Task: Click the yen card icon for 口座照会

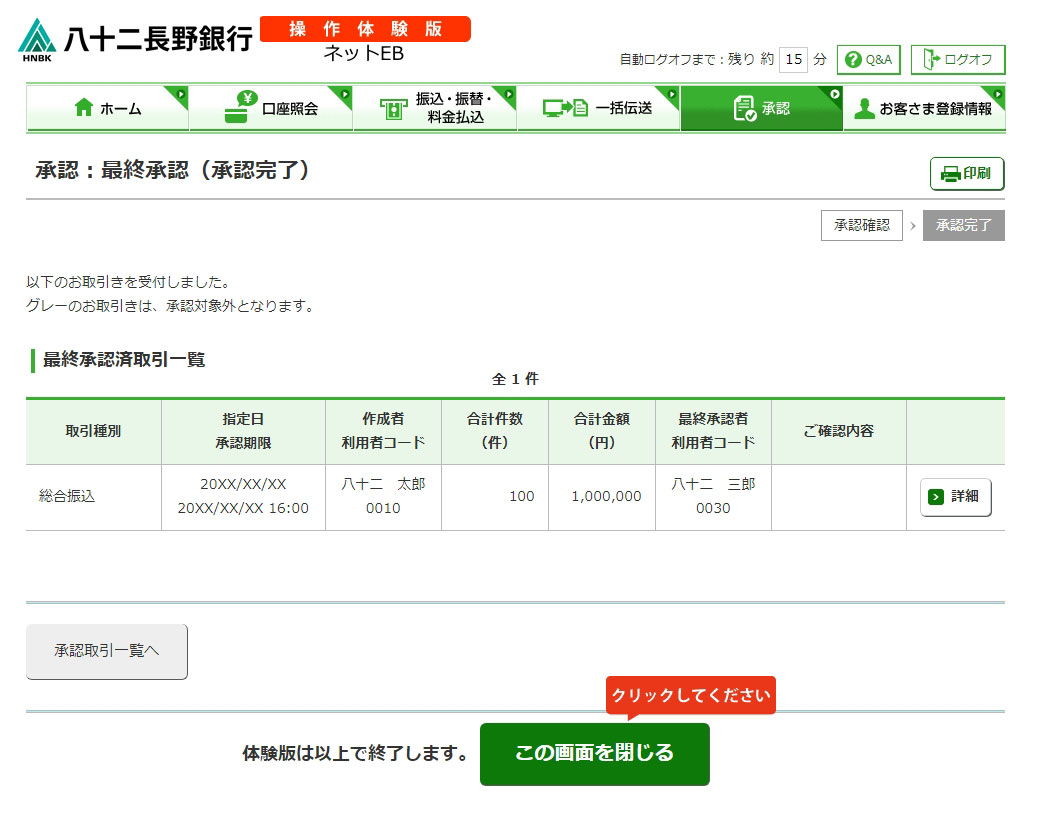Action: point(240,108)
